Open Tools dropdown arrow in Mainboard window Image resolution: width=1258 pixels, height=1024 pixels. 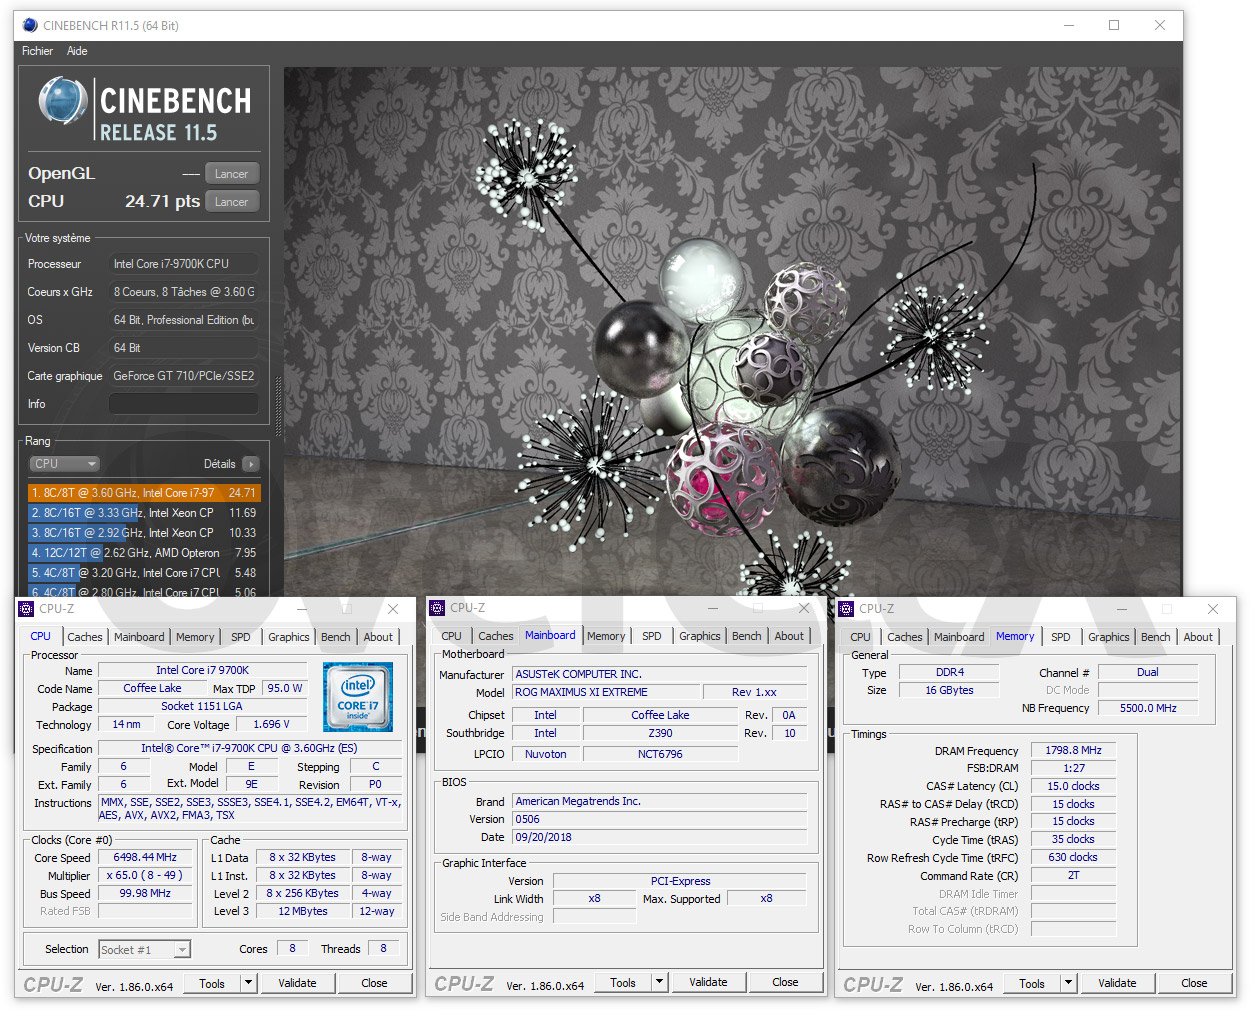coord(658,983)
